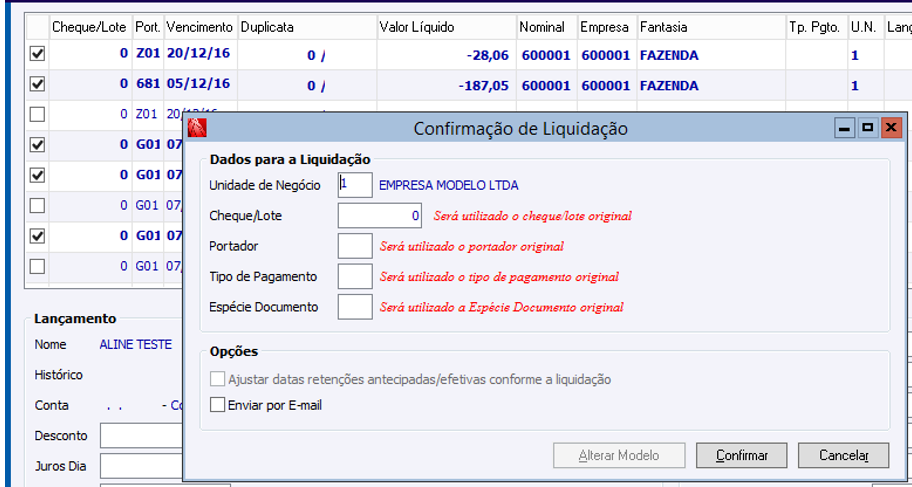Close the Confirmação de Liquidação dialog

(890, 127)
